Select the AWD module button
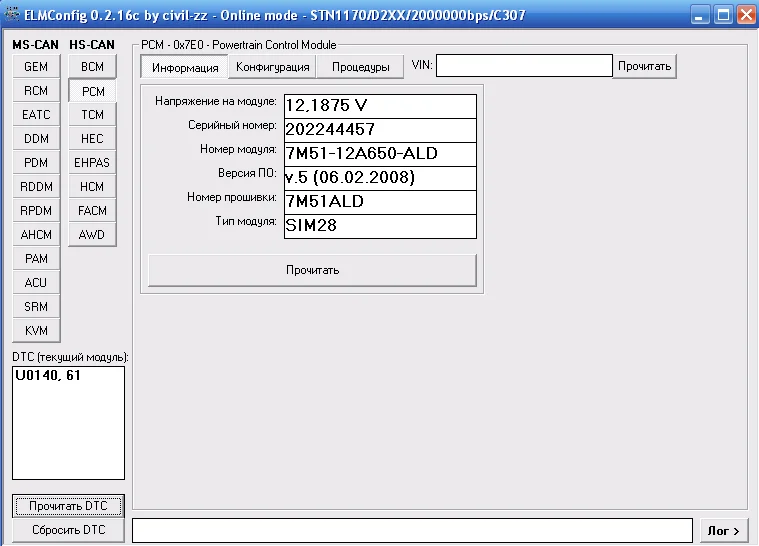This screenshot has height=546, width=759. 92,235
